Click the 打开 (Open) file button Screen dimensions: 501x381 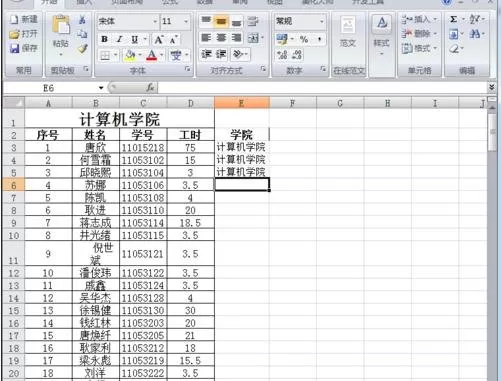tap(23, 34)
